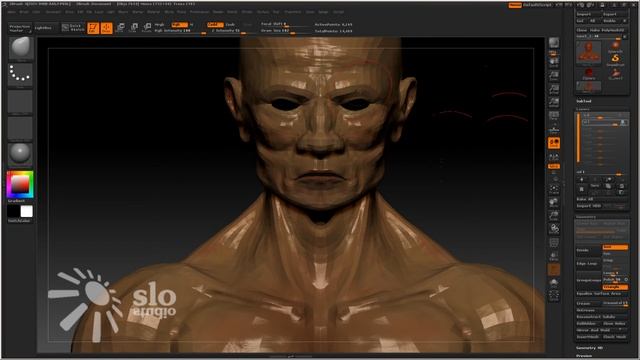
Task: Click the main color picker square
Action: (20, 184)
